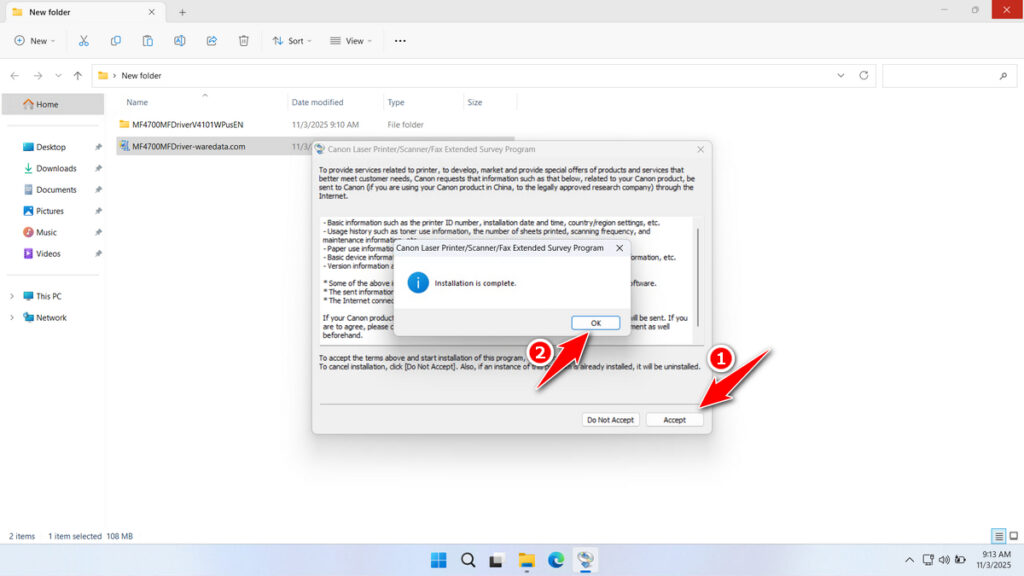1024x576 pixels.
Task: Click the Delete (trash) icon
Action: [243, 40]
